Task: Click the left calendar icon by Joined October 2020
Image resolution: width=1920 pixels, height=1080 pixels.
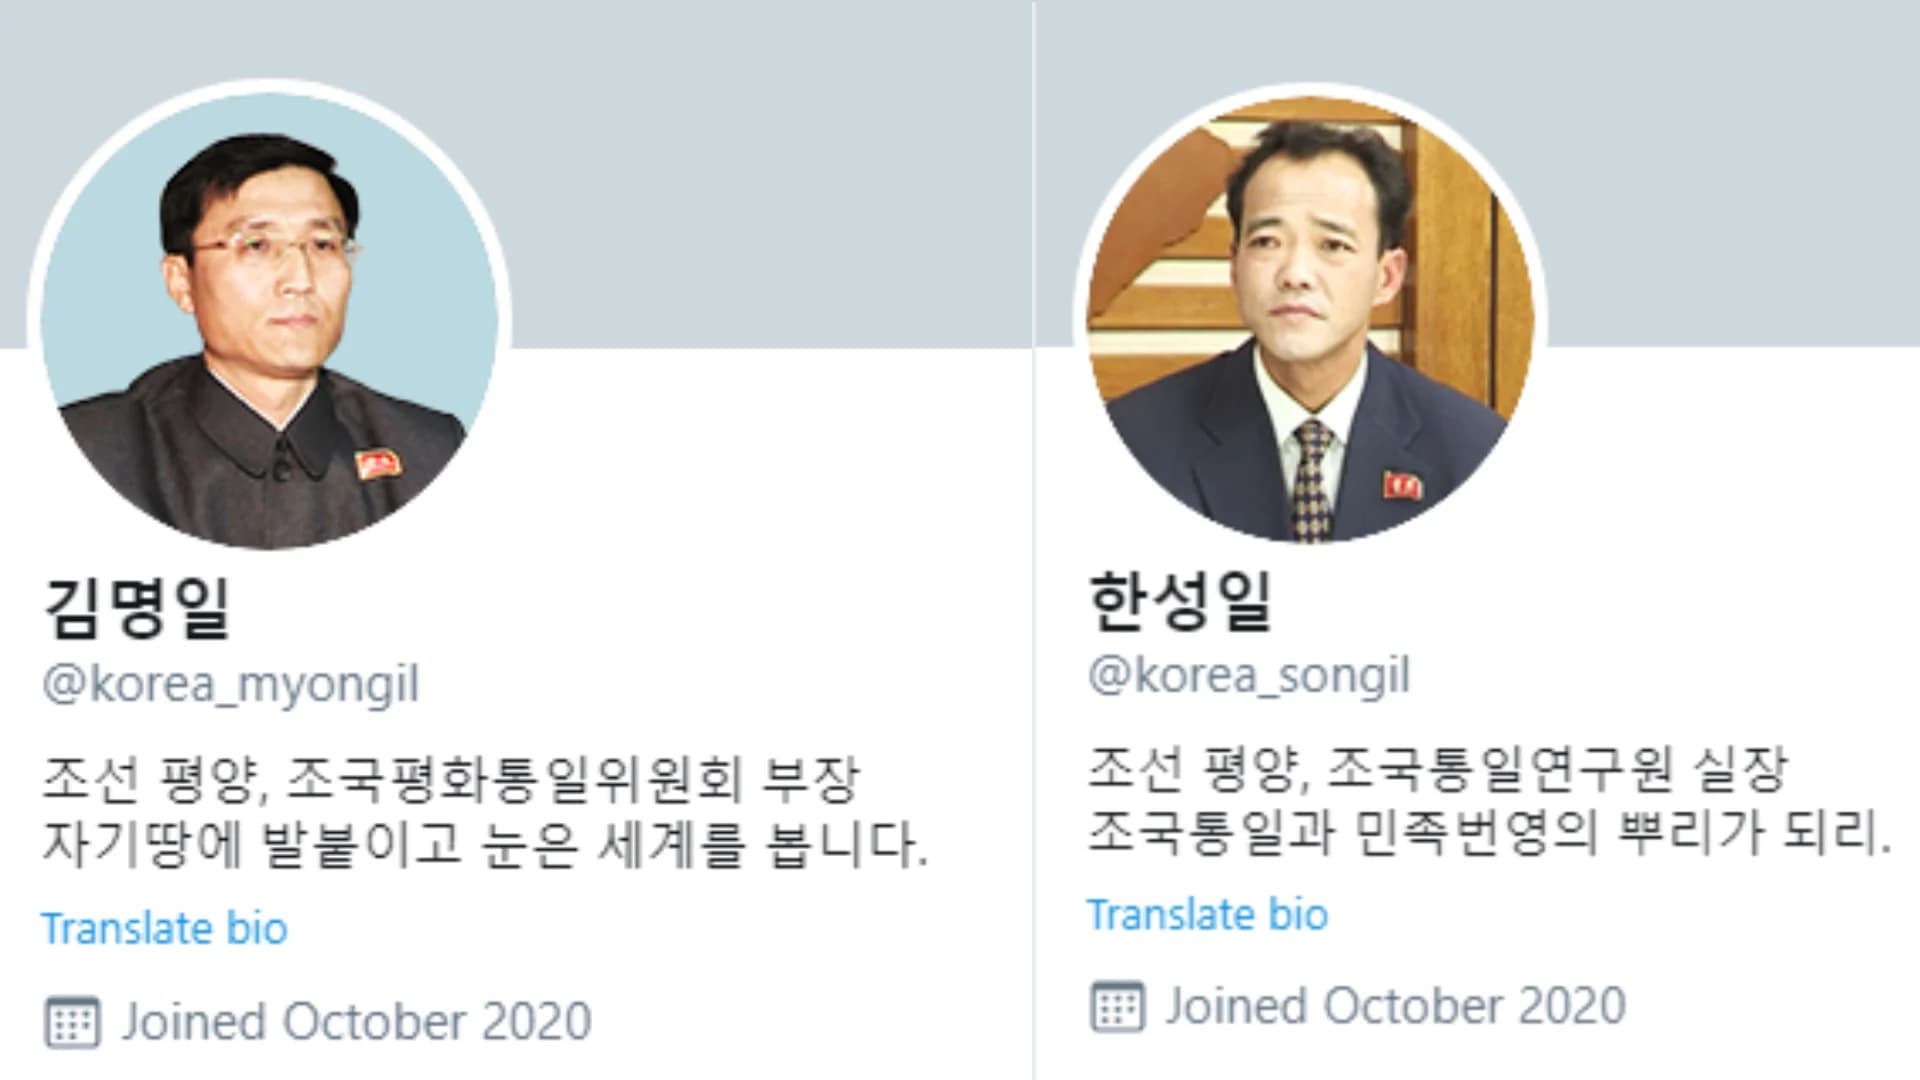Action: point(72,1022)
